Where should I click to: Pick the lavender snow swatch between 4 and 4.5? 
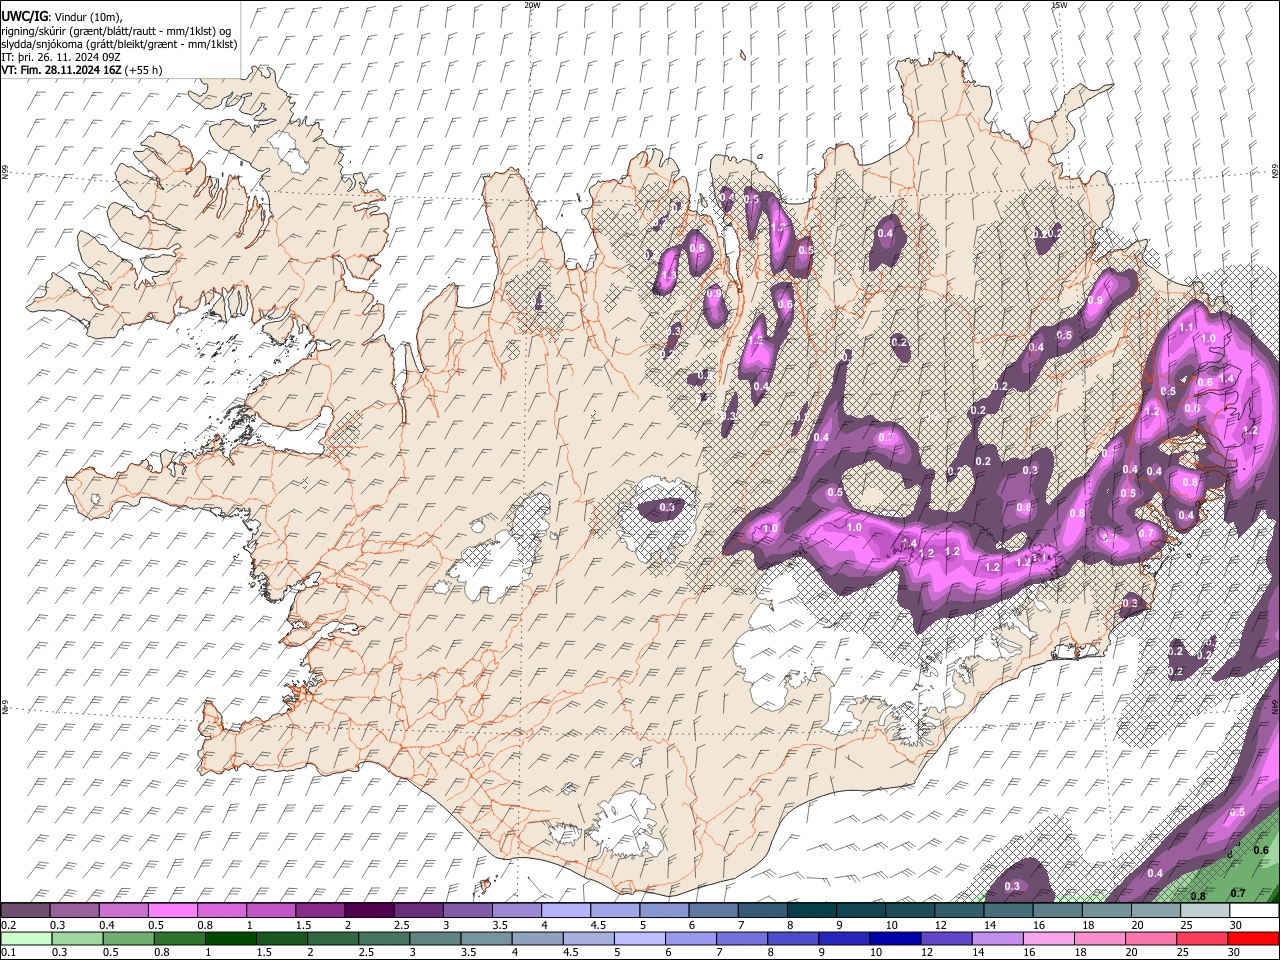[565, 911]
